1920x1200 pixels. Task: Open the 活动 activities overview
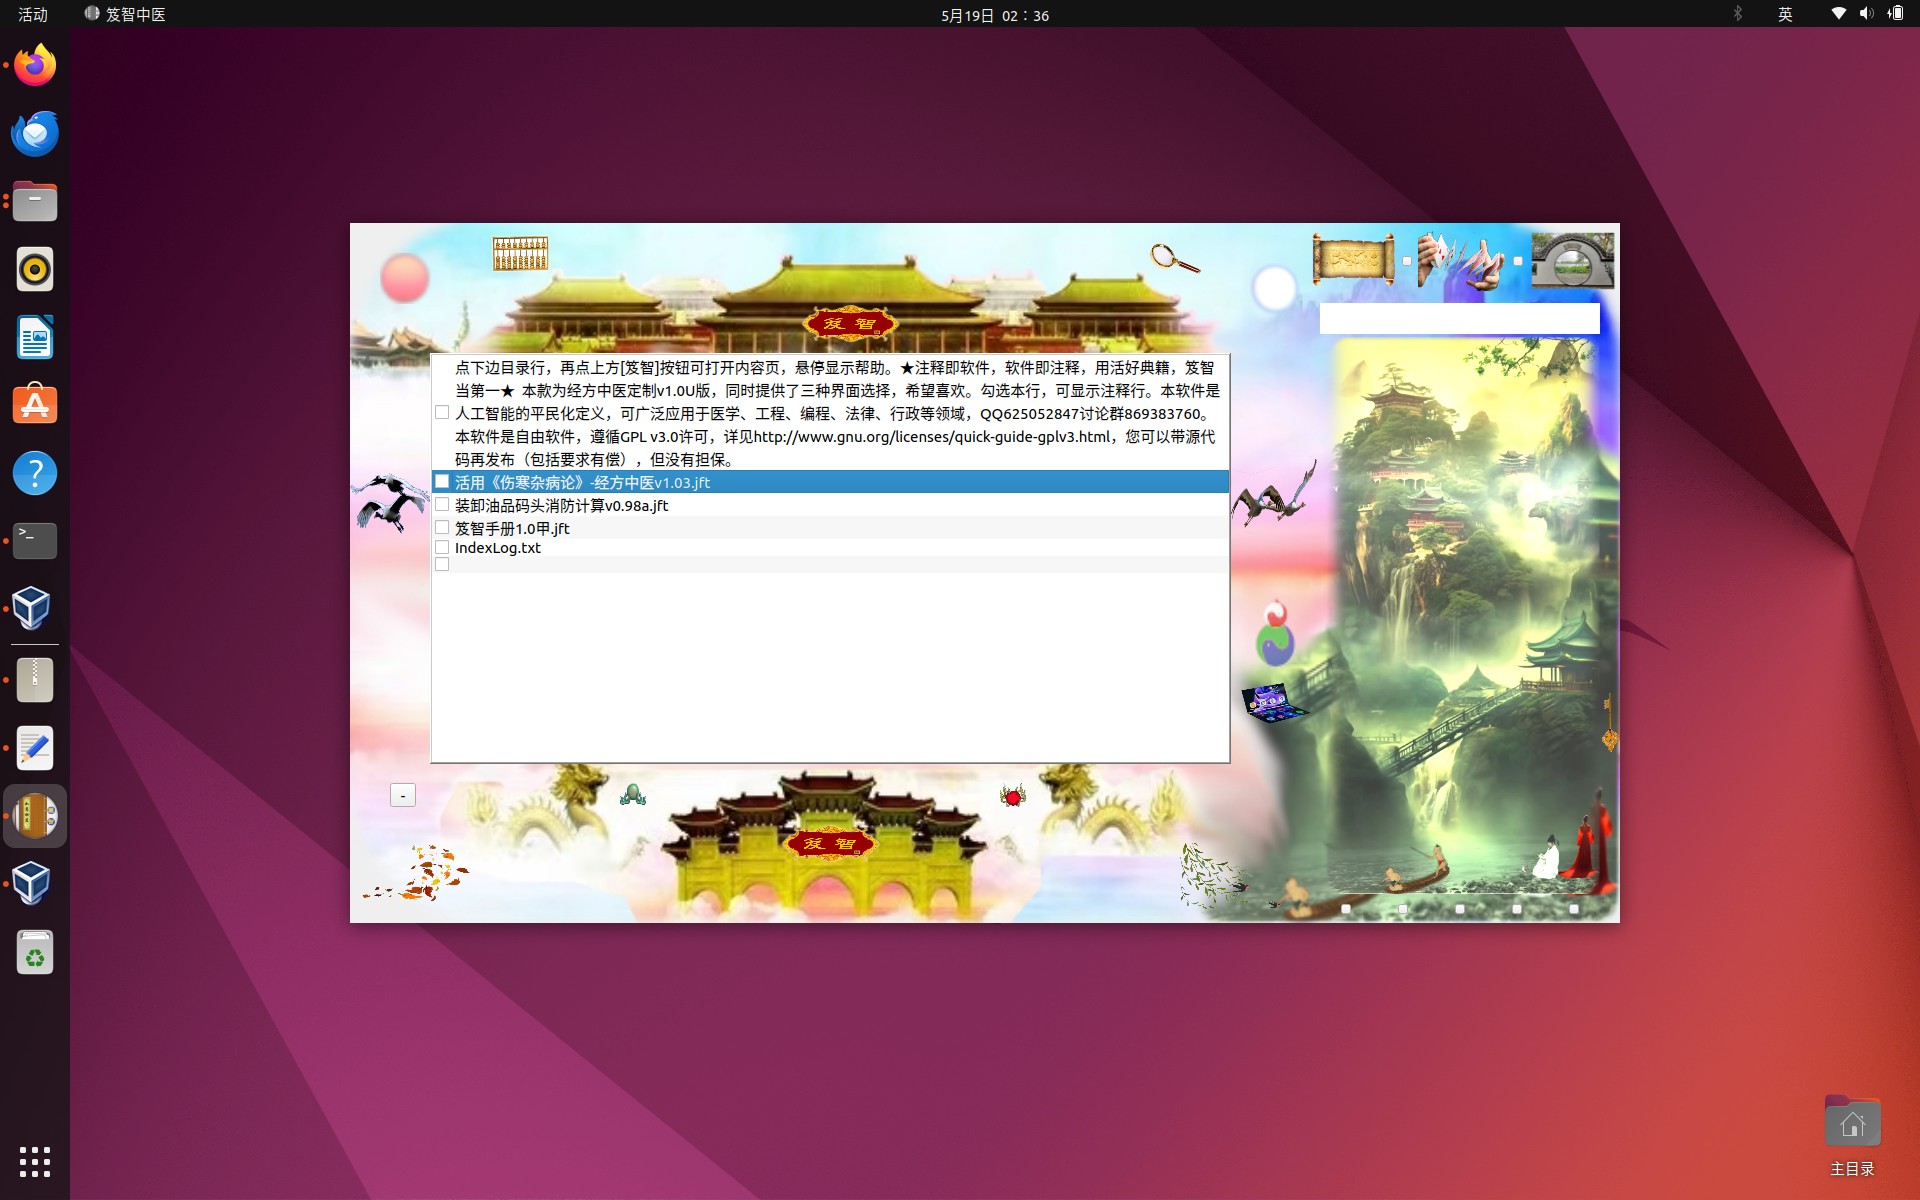tap(33, 14)
